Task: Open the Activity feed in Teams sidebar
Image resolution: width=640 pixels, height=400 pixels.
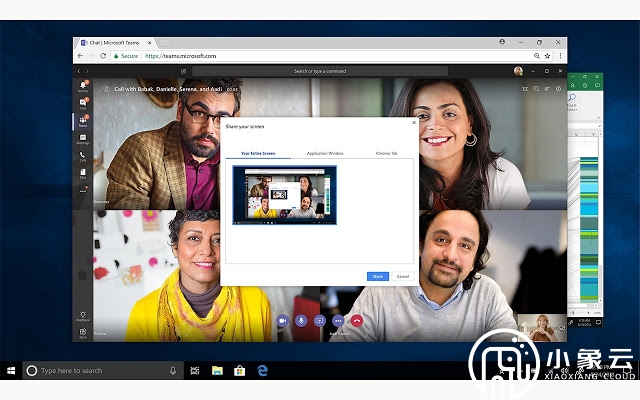Action: [83, 86]
